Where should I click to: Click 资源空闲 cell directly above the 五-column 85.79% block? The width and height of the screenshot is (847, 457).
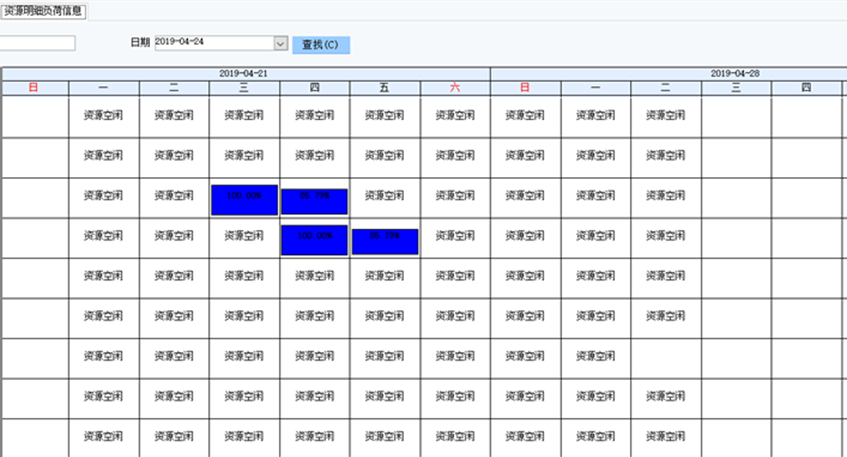(x=385, y=196)
